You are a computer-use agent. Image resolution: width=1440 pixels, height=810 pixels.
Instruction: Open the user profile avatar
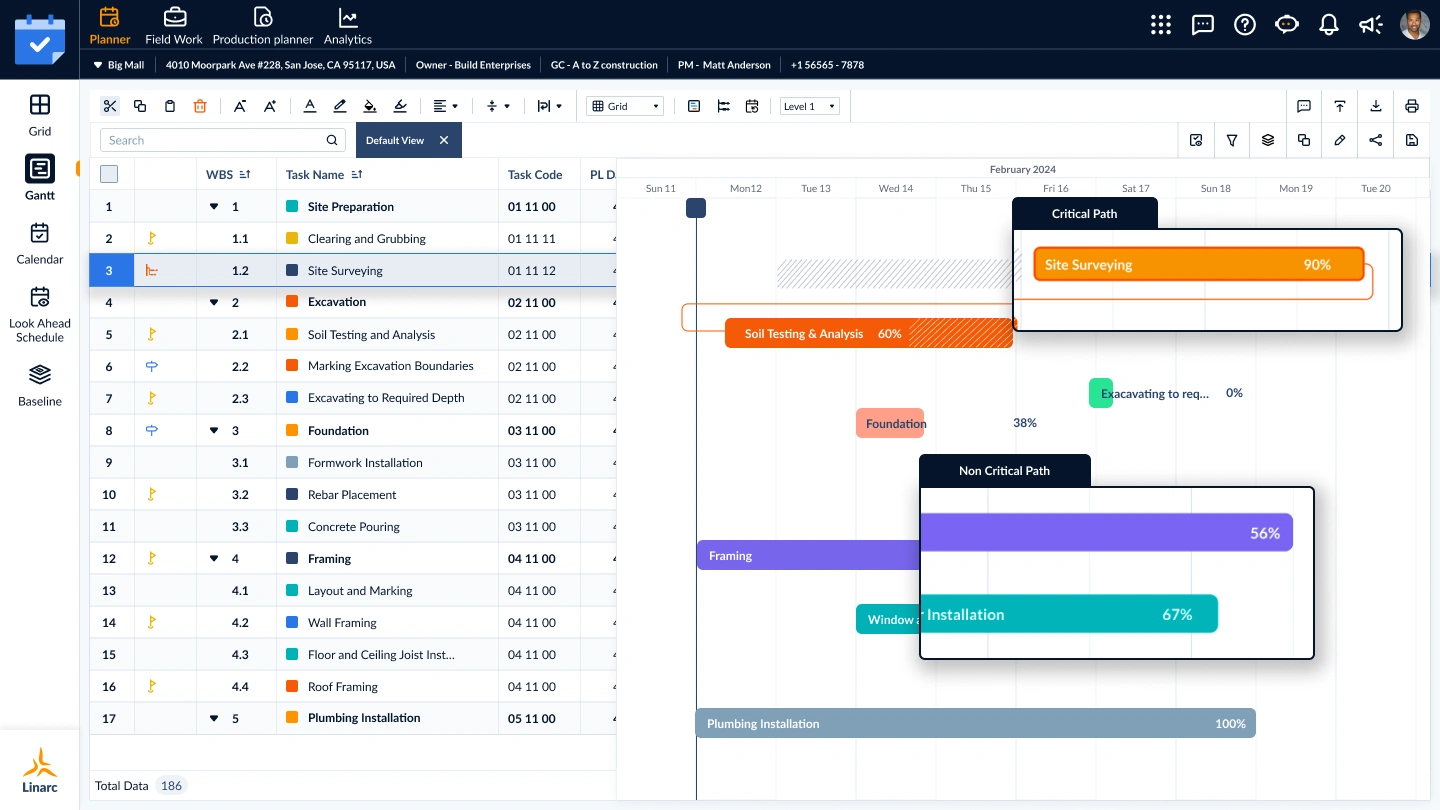point(1415,25)
